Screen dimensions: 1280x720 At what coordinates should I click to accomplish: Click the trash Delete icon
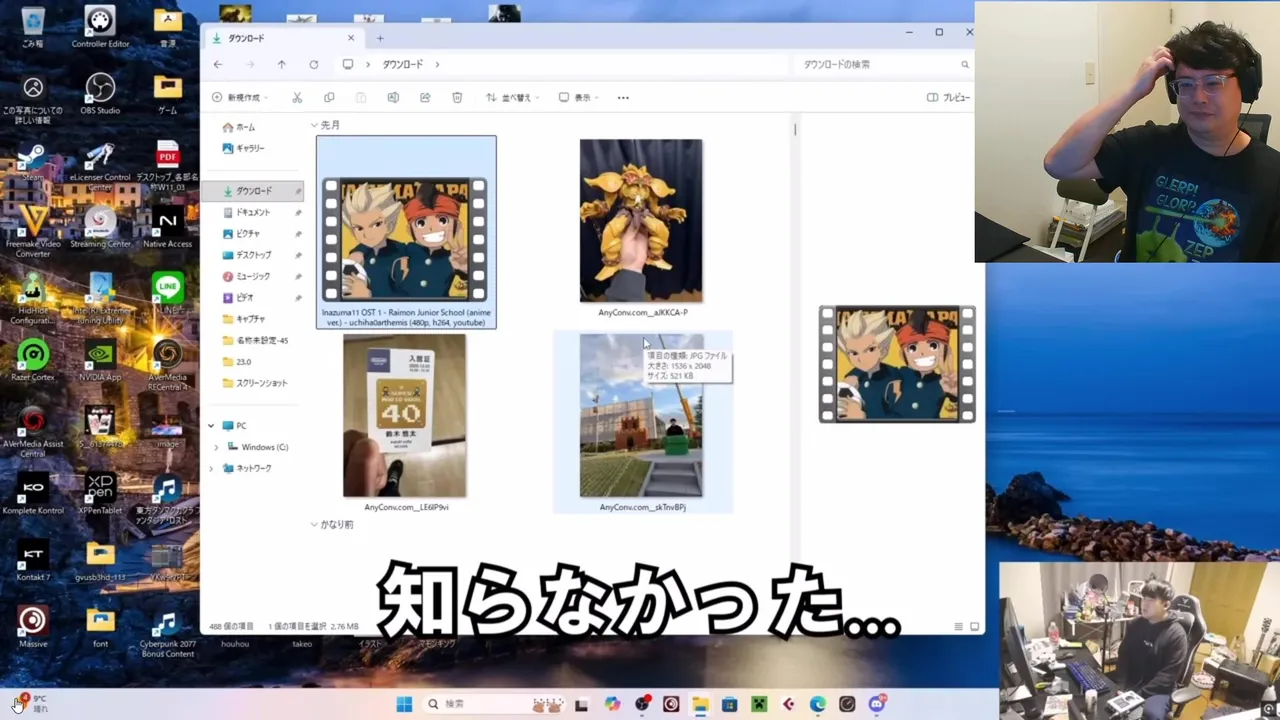pos(457,97)
